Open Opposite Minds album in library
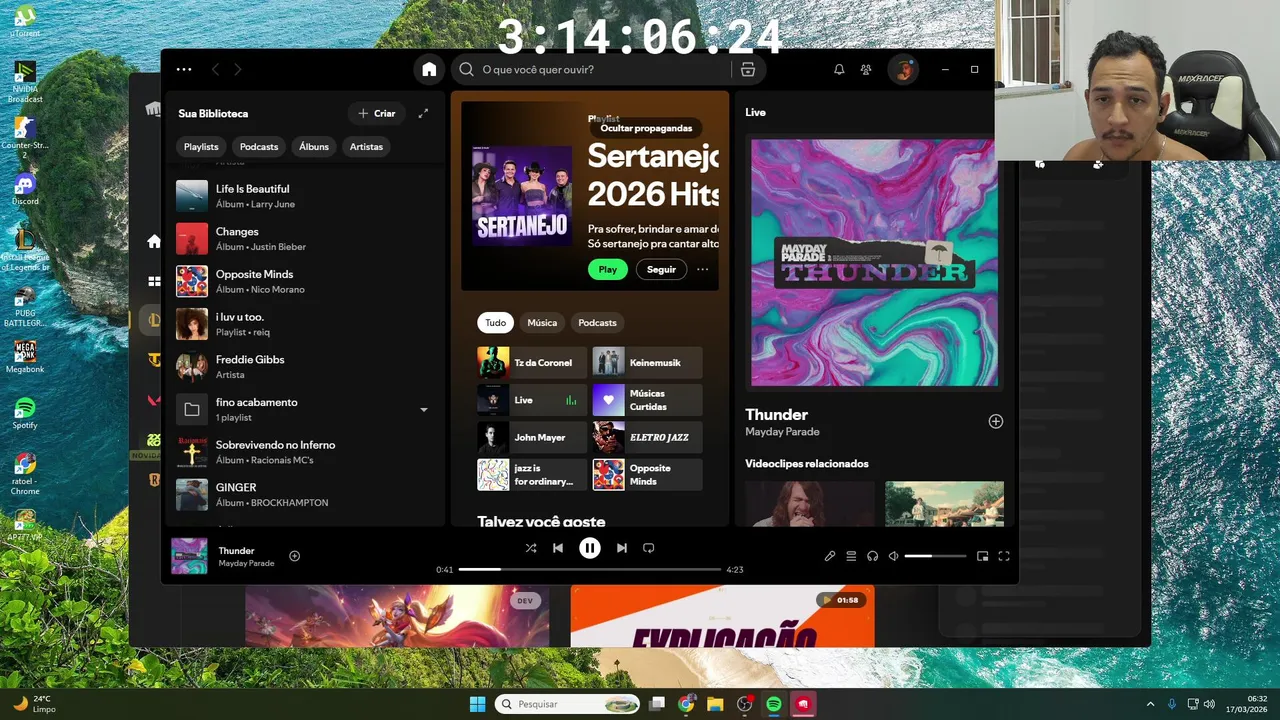Image resolution: width=1280 pixels, height=720 pixels. pyautogui.click(x=305, y=281)
